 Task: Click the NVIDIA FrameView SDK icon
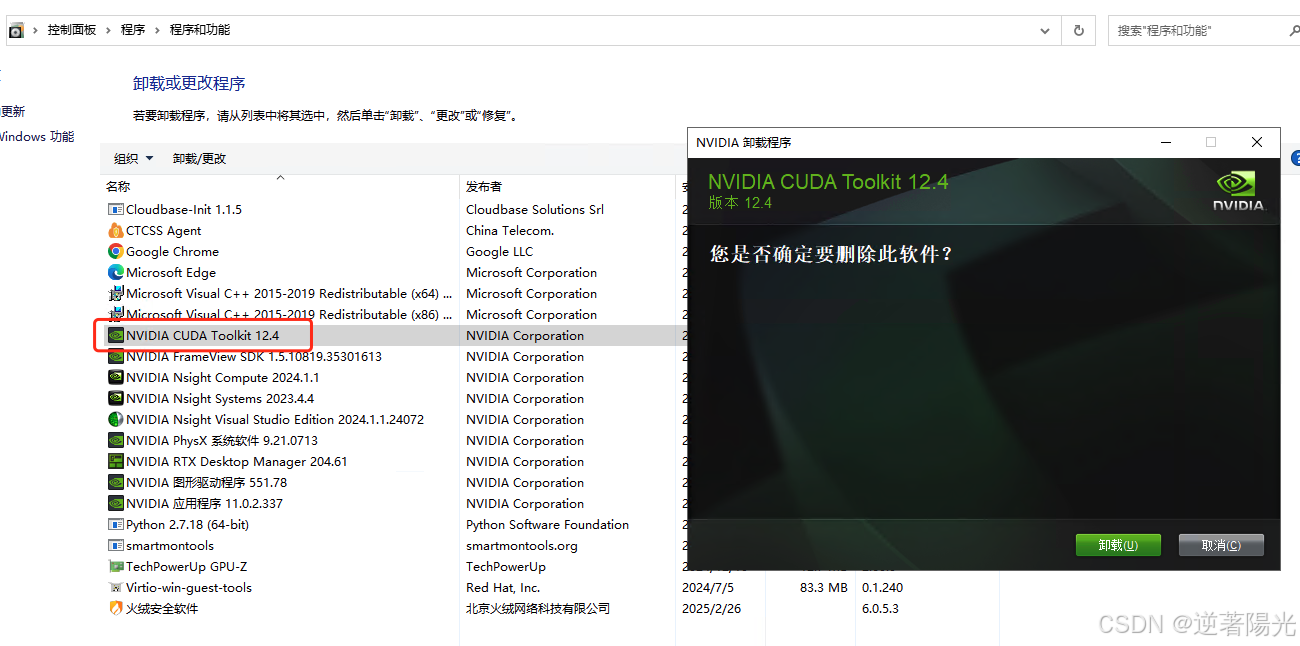pyautogui.click(x=116, y=356)
